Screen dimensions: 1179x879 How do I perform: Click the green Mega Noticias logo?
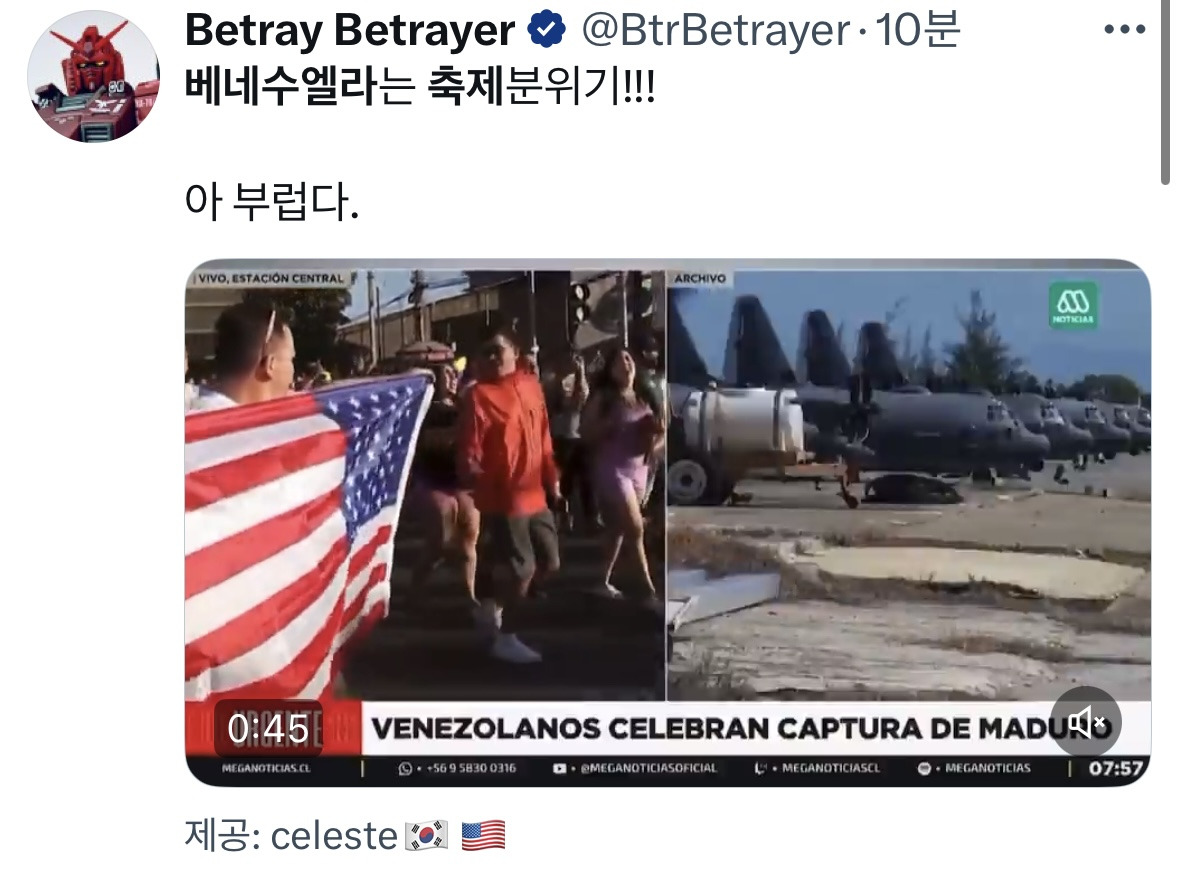click(x=1073, y=305)
